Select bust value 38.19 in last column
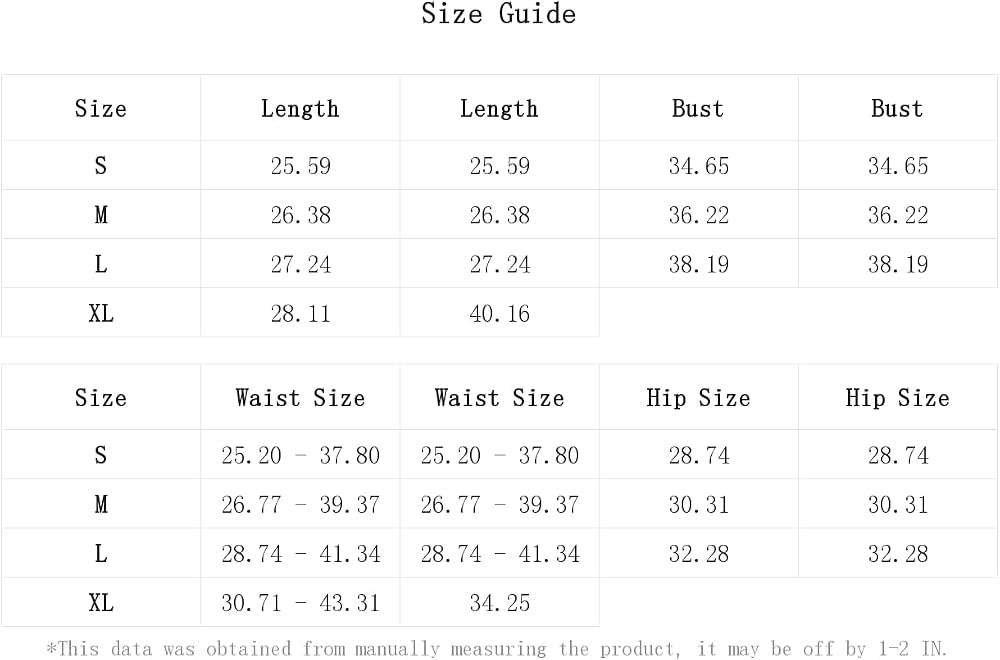The image size is (1000, 660). (898, 264)
